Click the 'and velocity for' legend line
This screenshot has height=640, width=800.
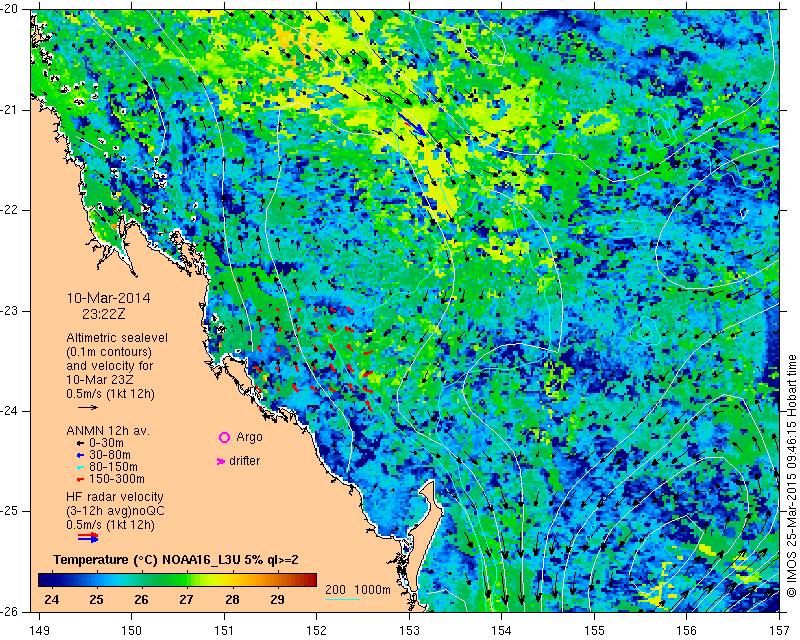click(110, 366)
